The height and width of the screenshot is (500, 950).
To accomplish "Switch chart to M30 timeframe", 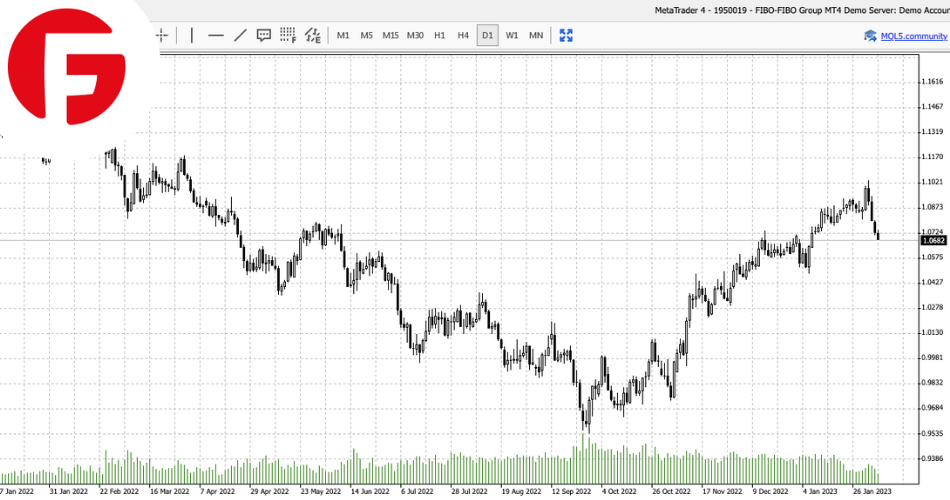I will [415, 35].
